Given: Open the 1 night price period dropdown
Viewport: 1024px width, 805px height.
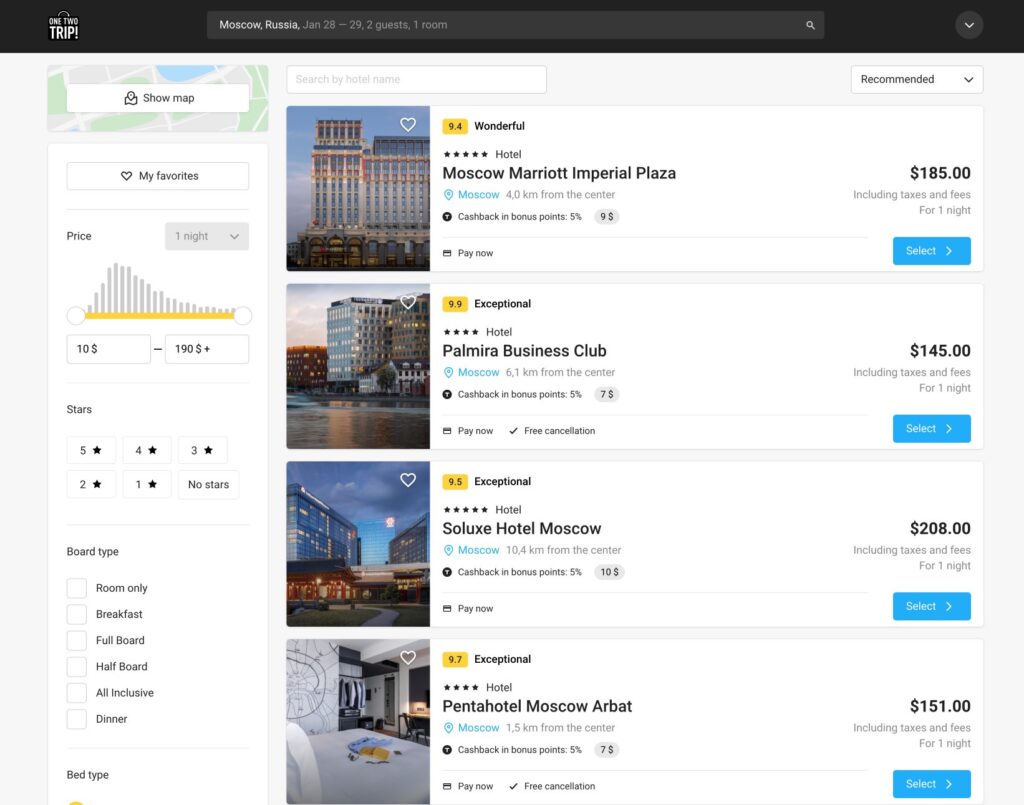Looking at the screenshot, I should tap(206, 236).
